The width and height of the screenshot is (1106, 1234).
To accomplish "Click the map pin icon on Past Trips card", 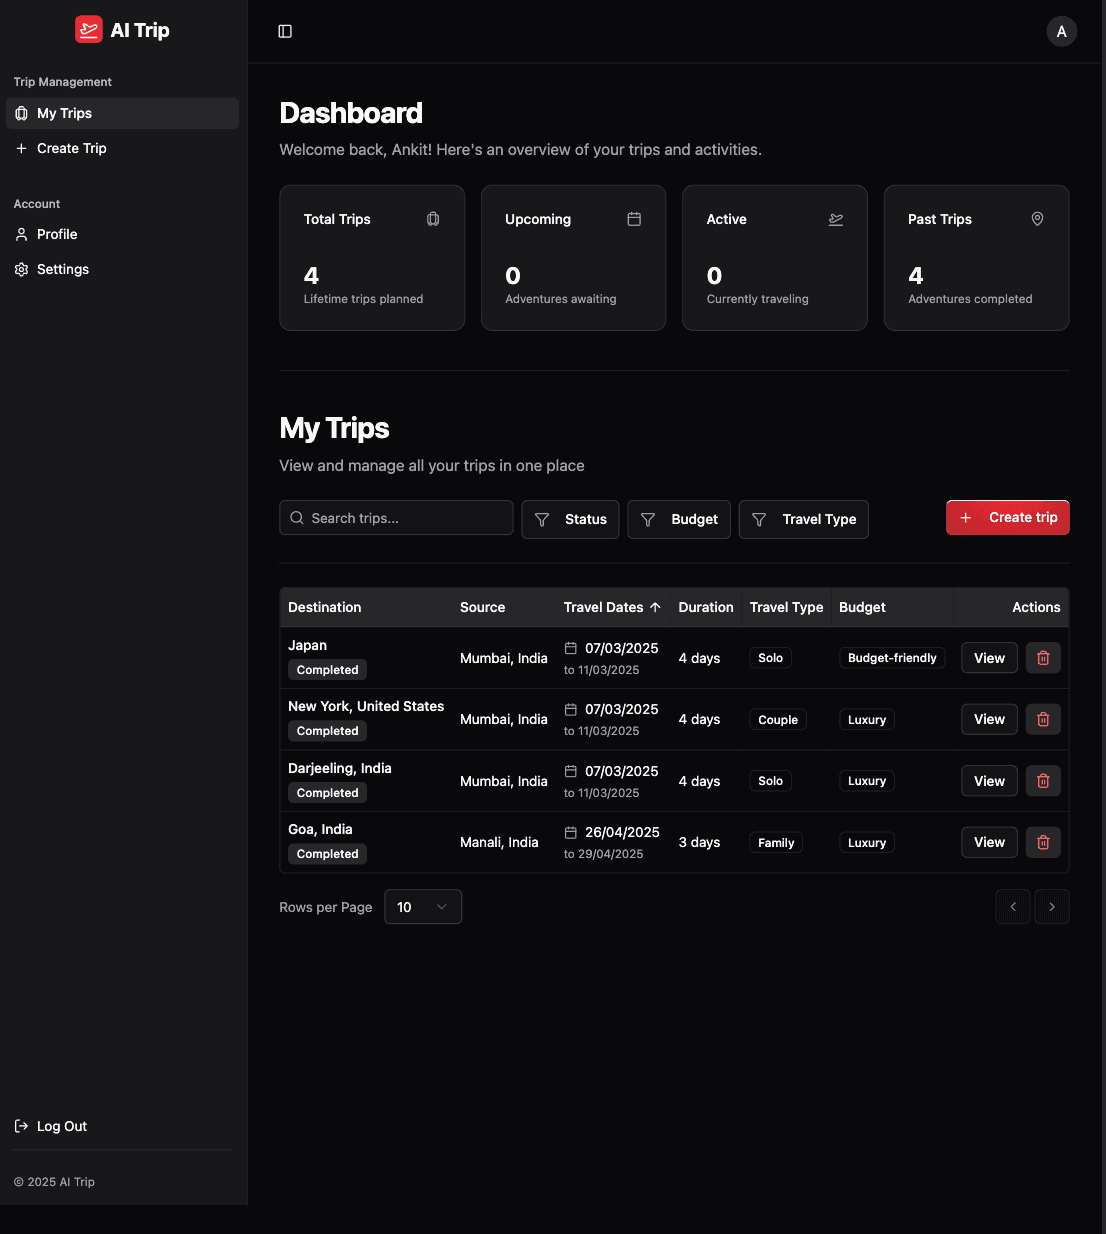I will tap(1037, 219).
